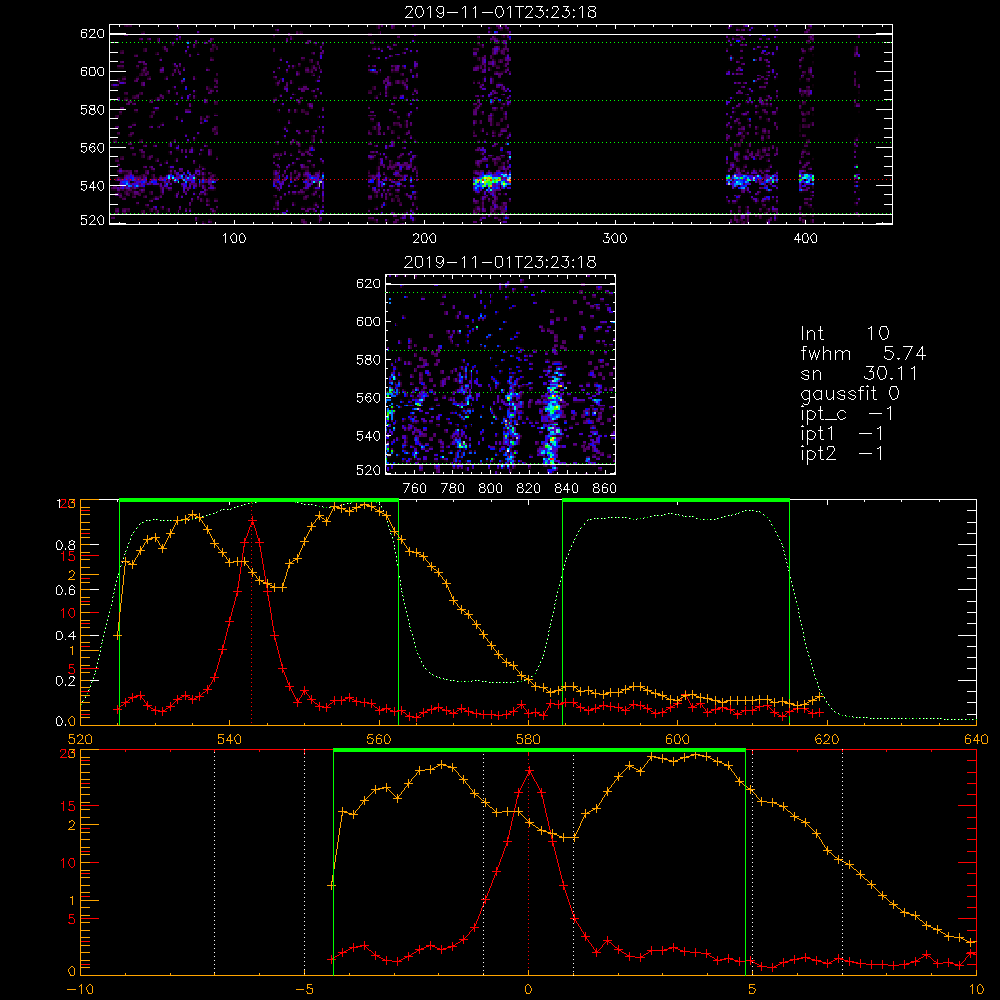Image resolution: width=1000 pixels, height=1000 pixels.
Task: Click x-axis label 400 on top spectrogram
Action: click(x=805, y=238)
